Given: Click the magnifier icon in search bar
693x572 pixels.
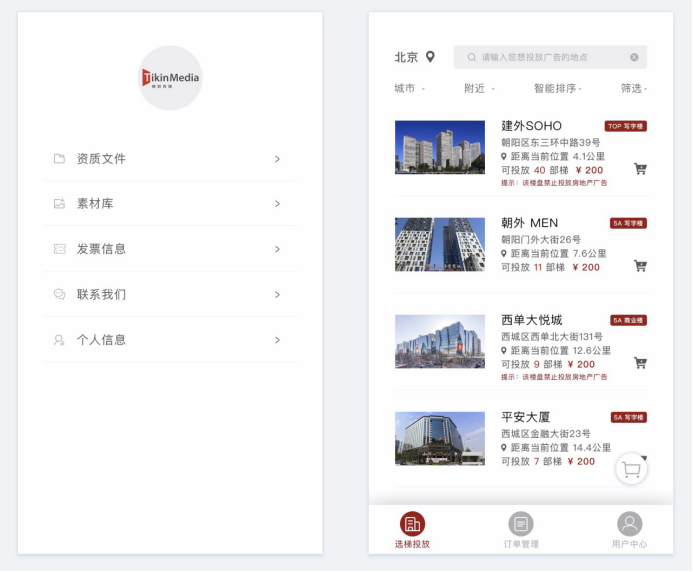Looking at the screenshot, I should (472, 57).
